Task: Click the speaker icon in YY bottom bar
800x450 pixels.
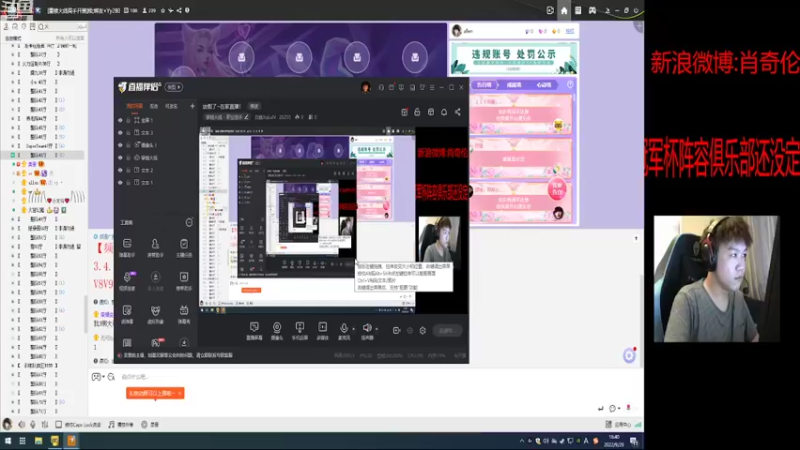Action: point(21,424)
